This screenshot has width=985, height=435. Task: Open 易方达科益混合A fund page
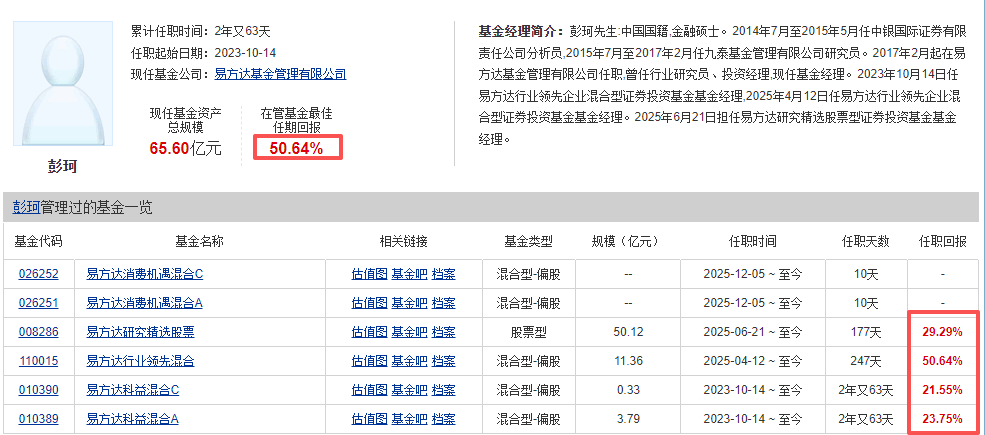pos(133,419)
